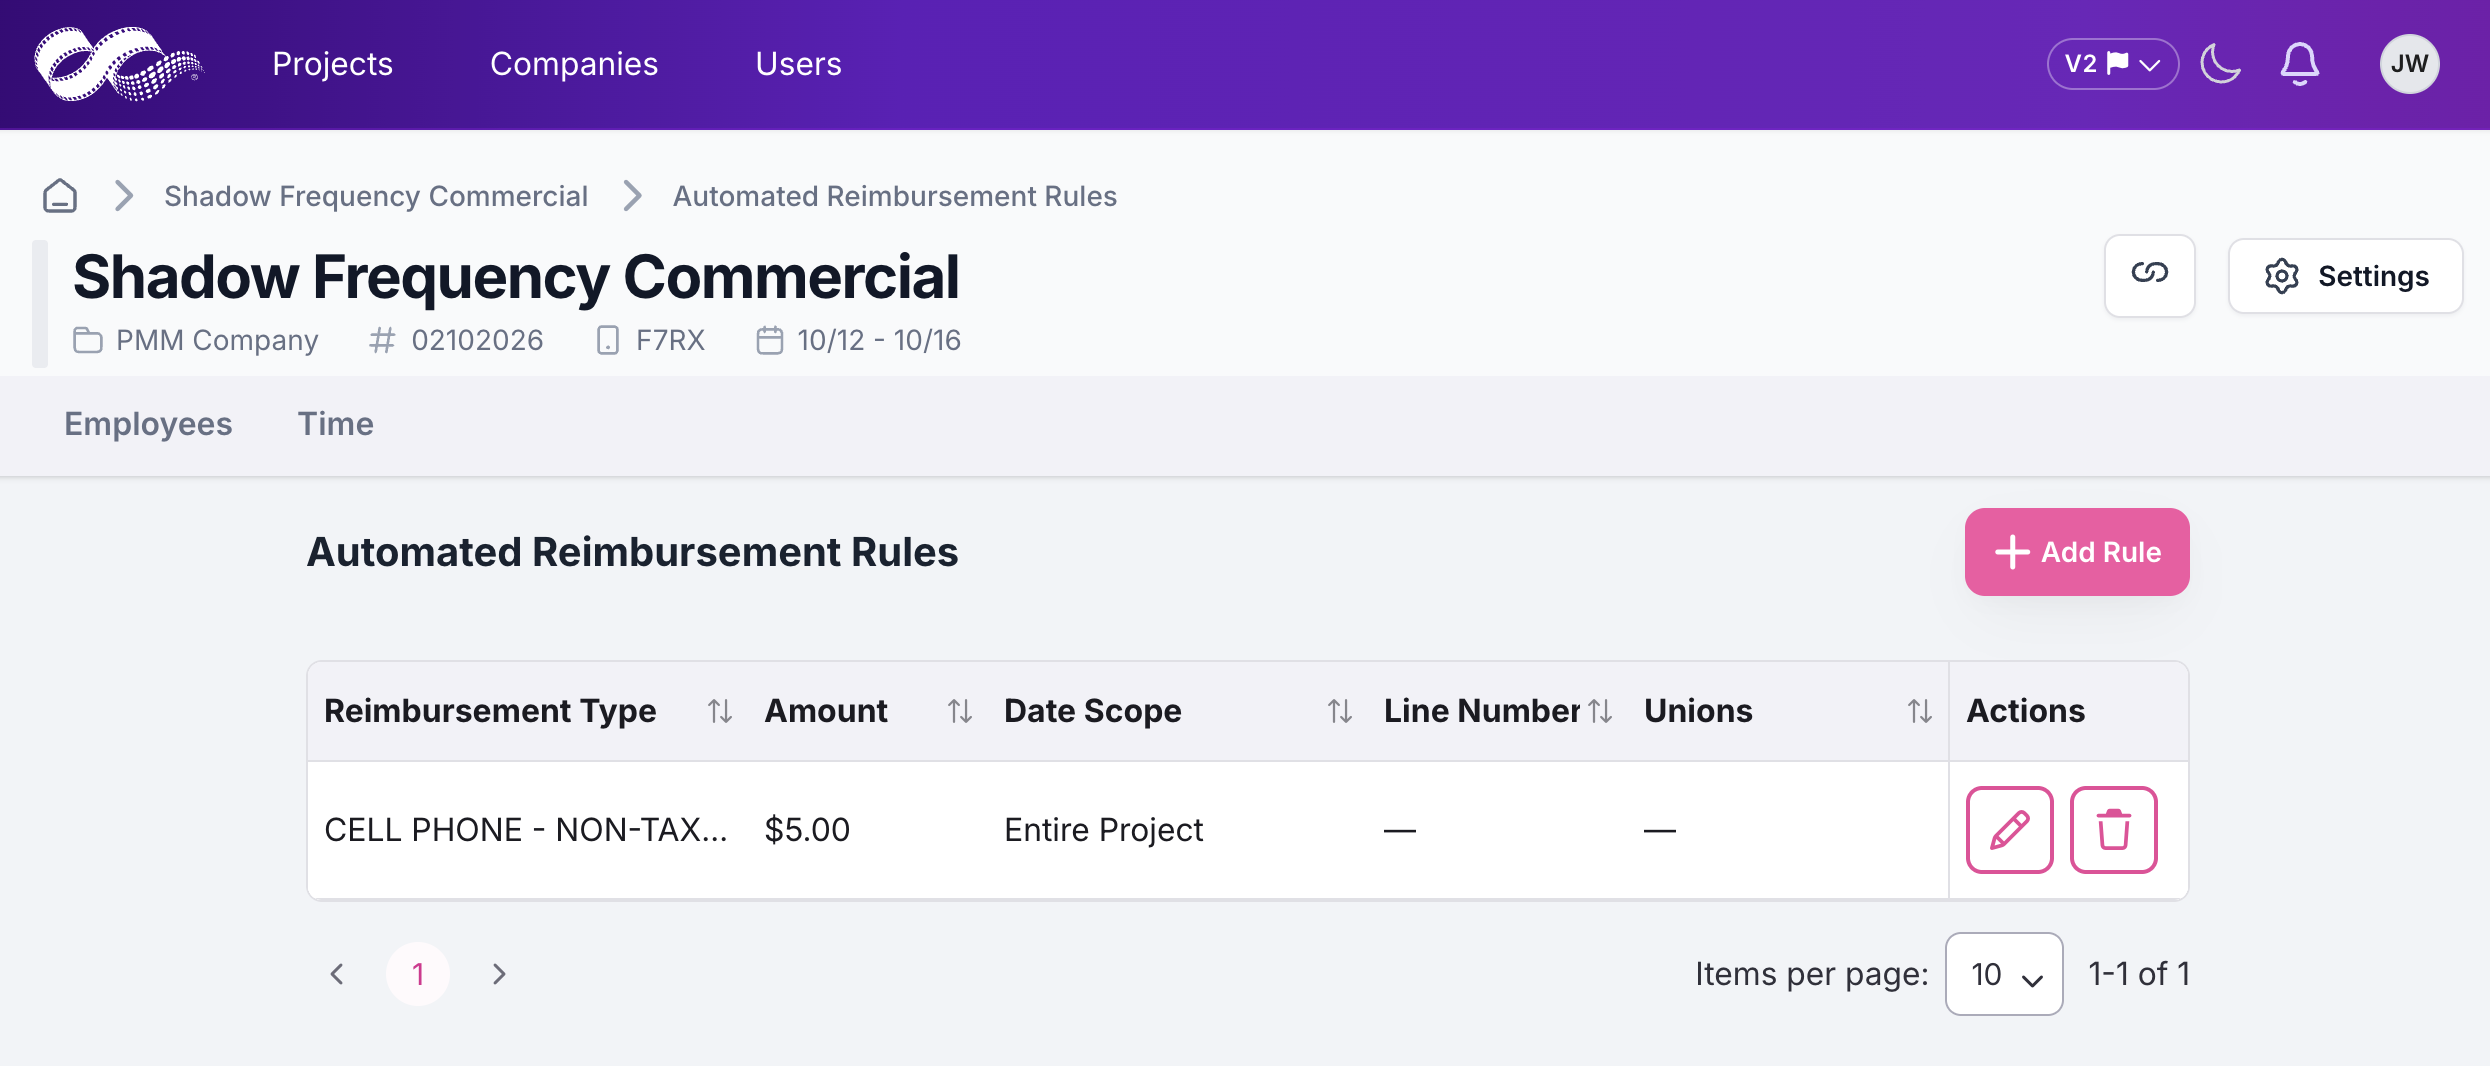Image resolution: width=2490 pixels, height=1066 pixels.
Task: Sort by Line Number column arrows
Action: (x=1600, y=711)
